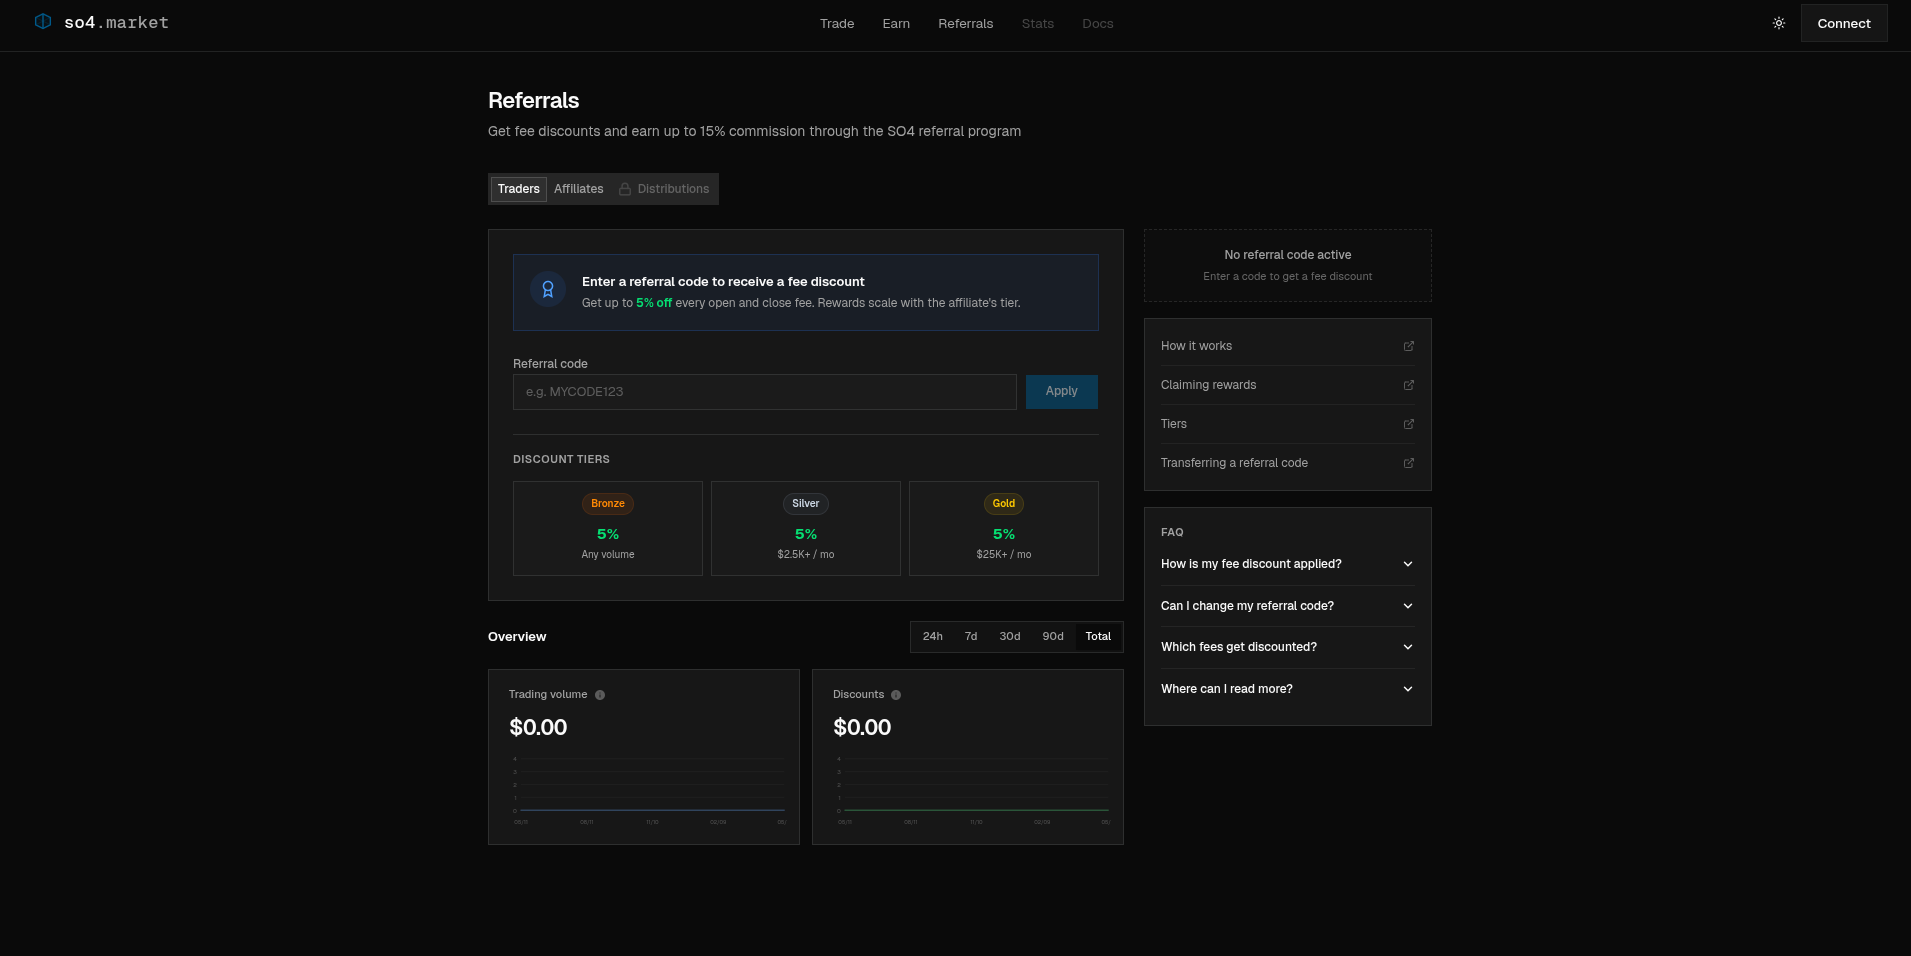Screen dimensions: 1911x956
Task: Select the 24h overview range
Action: click(933, 637)
